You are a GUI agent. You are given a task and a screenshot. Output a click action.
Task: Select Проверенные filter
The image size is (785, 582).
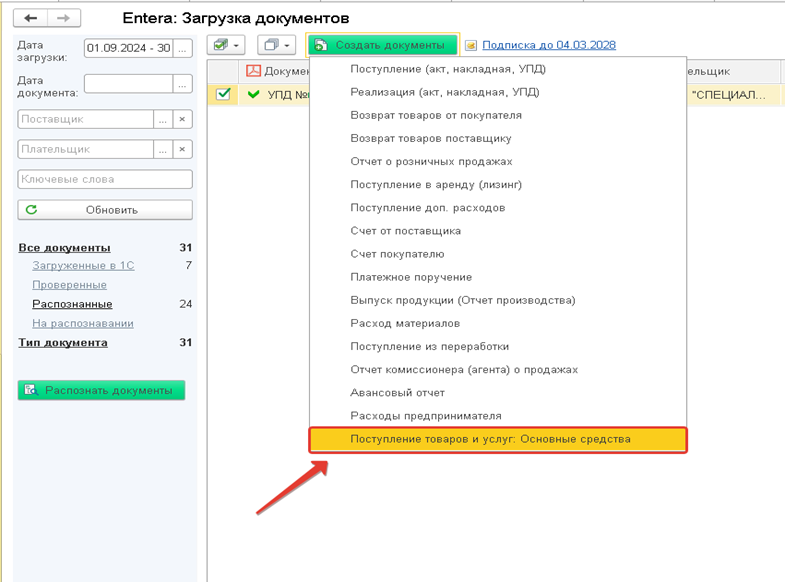point(70,285)
